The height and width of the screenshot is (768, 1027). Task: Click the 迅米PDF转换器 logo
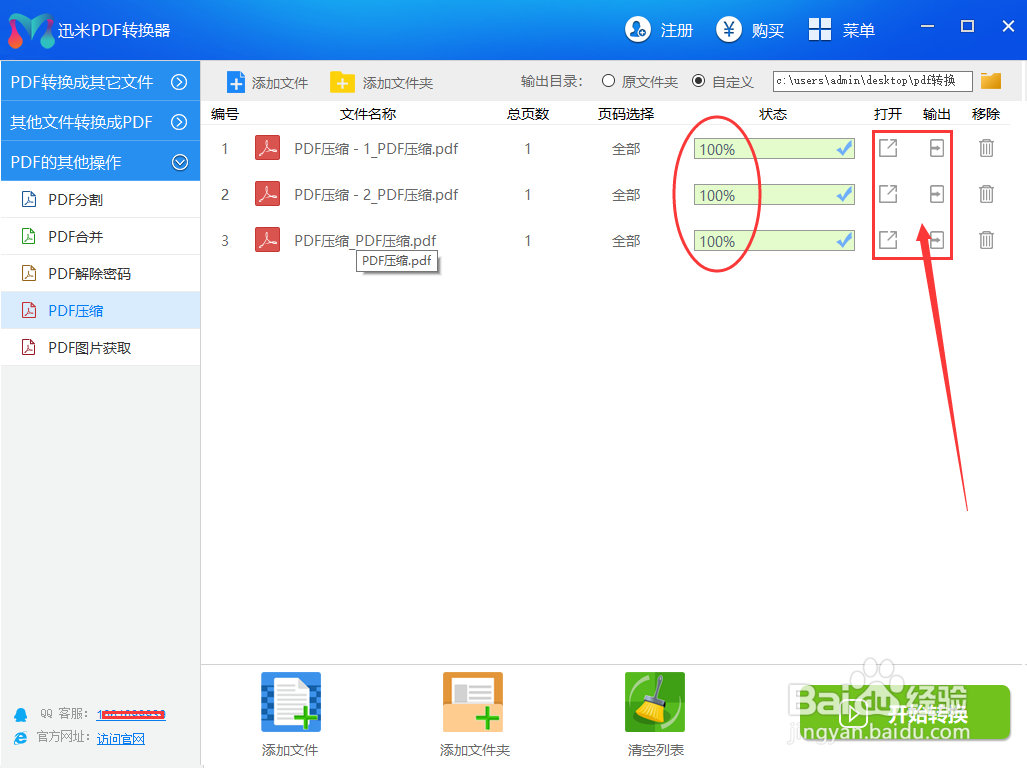point(31,31)
